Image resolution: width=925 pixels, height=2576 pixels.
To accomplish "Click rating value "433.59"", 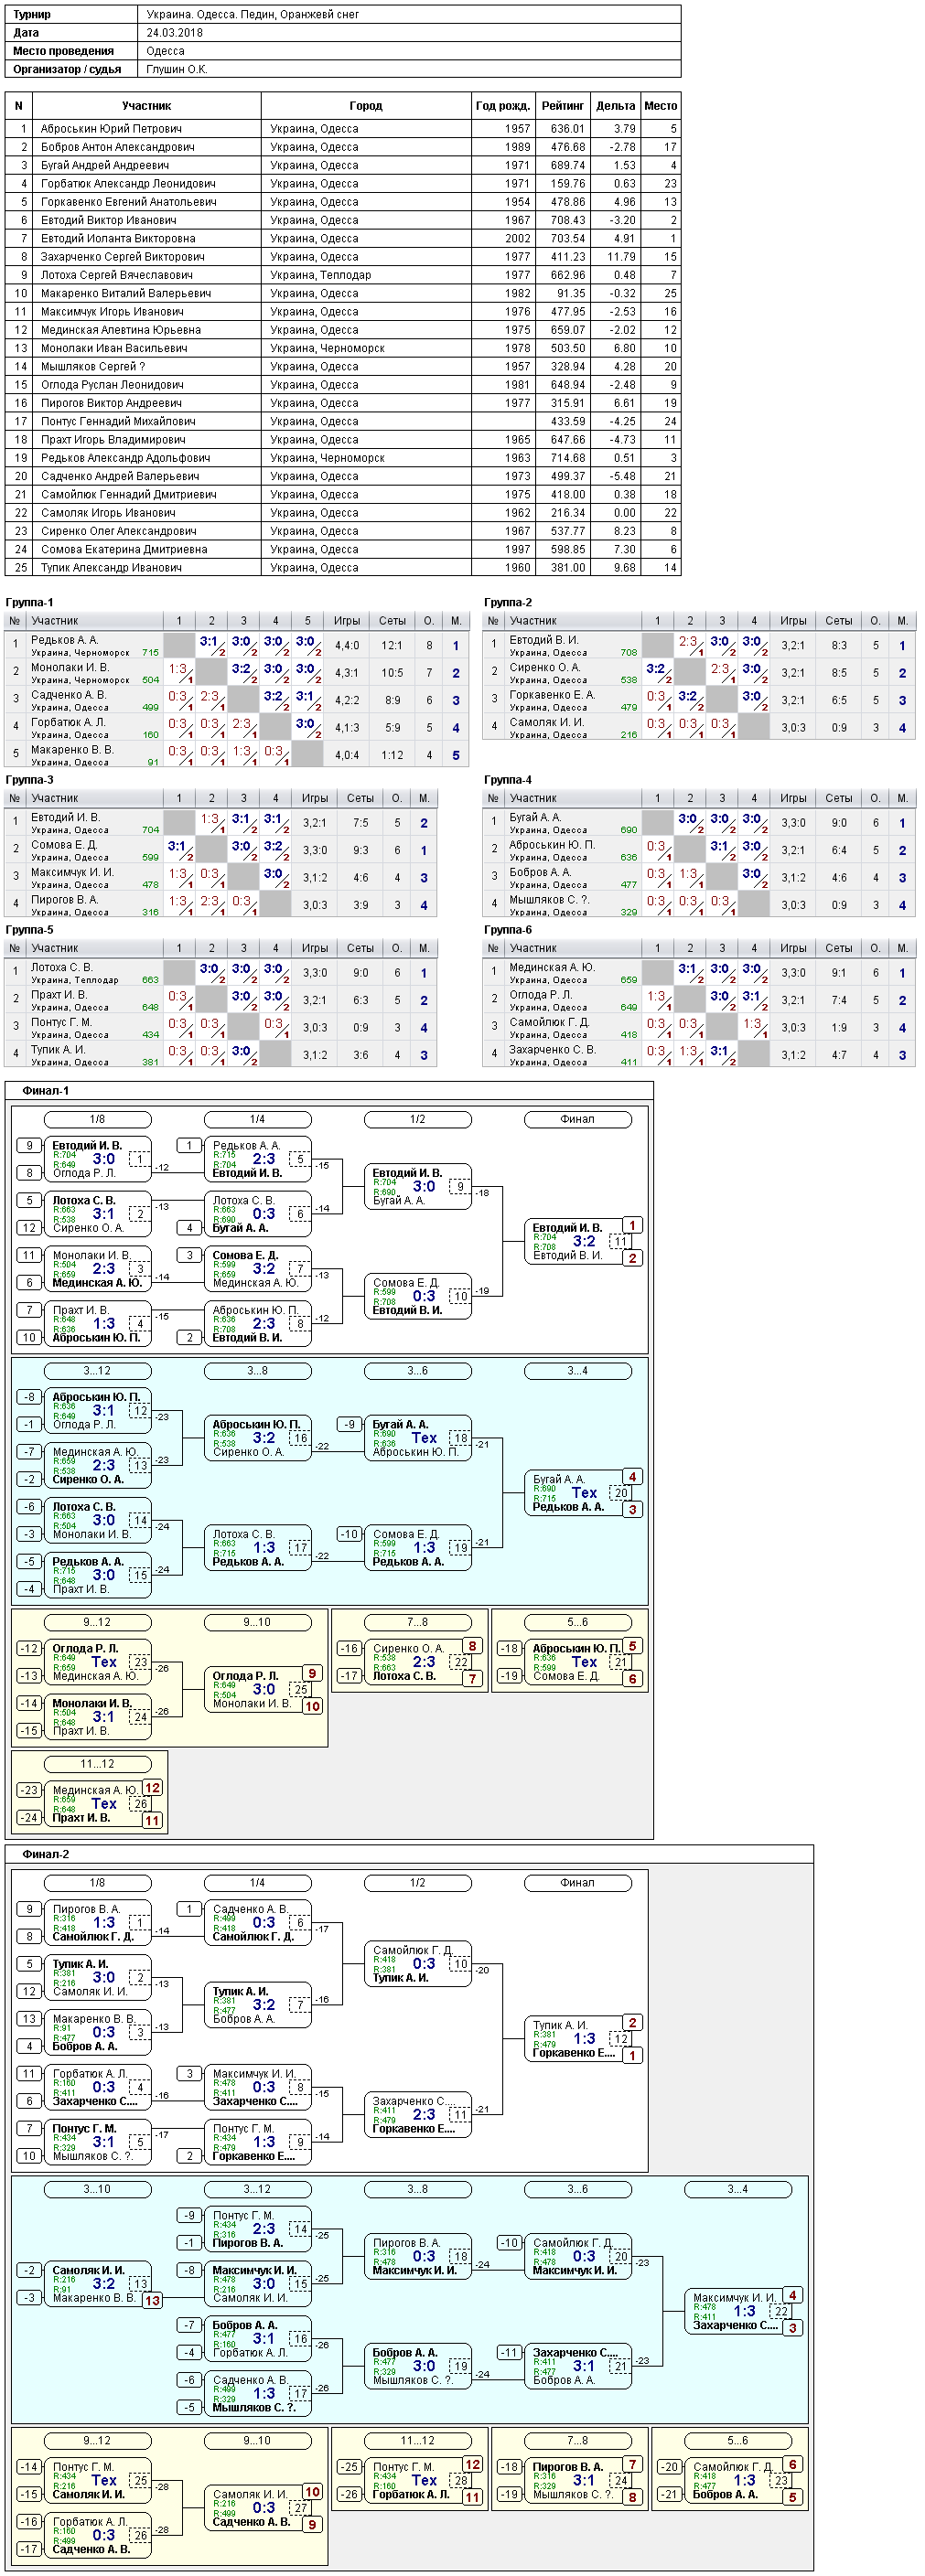I will [567, 422].
